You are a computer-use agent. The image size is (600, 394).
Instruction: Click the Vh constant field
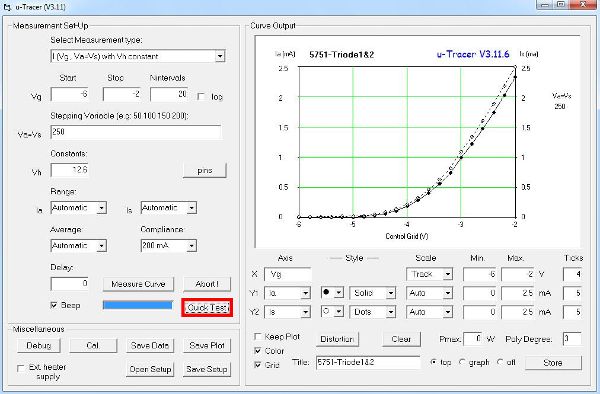pyautogui.click(x=70, y=170)
